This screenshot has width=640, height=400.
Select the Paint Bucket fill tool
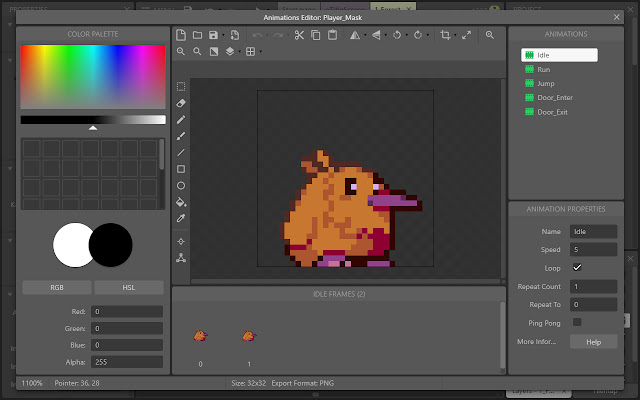181,202
